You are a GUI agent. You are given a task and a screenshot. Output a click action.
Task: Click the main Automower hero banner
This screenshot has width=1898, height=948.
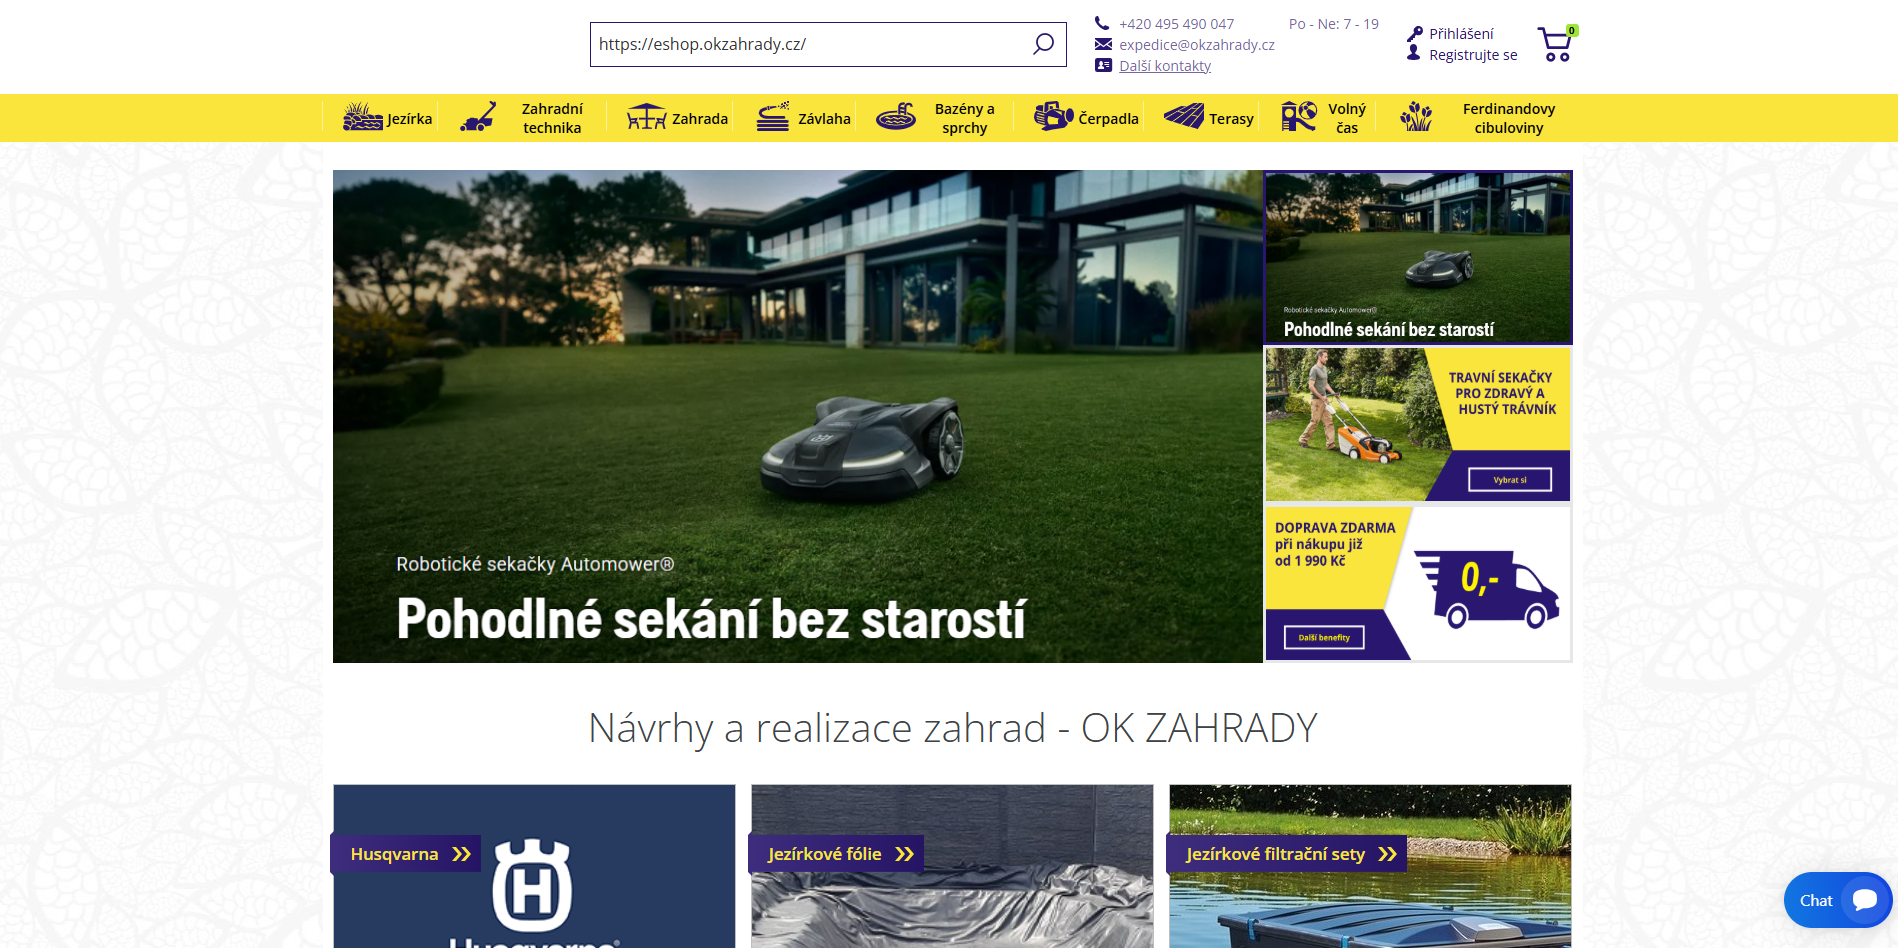(797, 416)
